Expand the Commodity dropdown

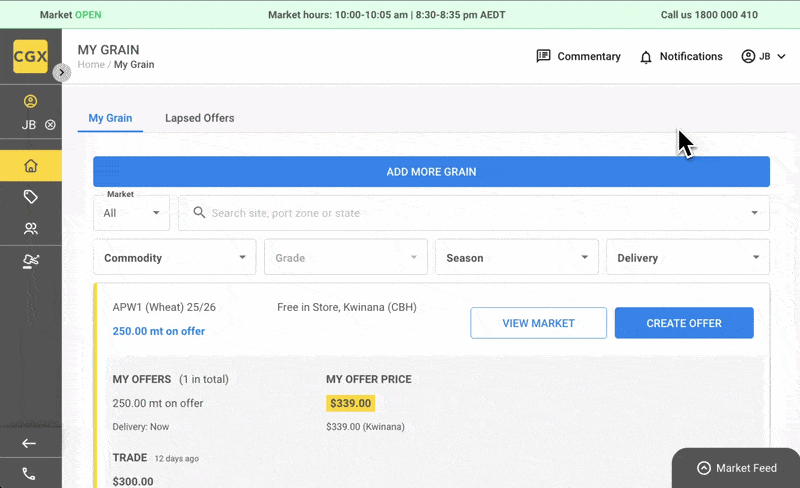174,258
